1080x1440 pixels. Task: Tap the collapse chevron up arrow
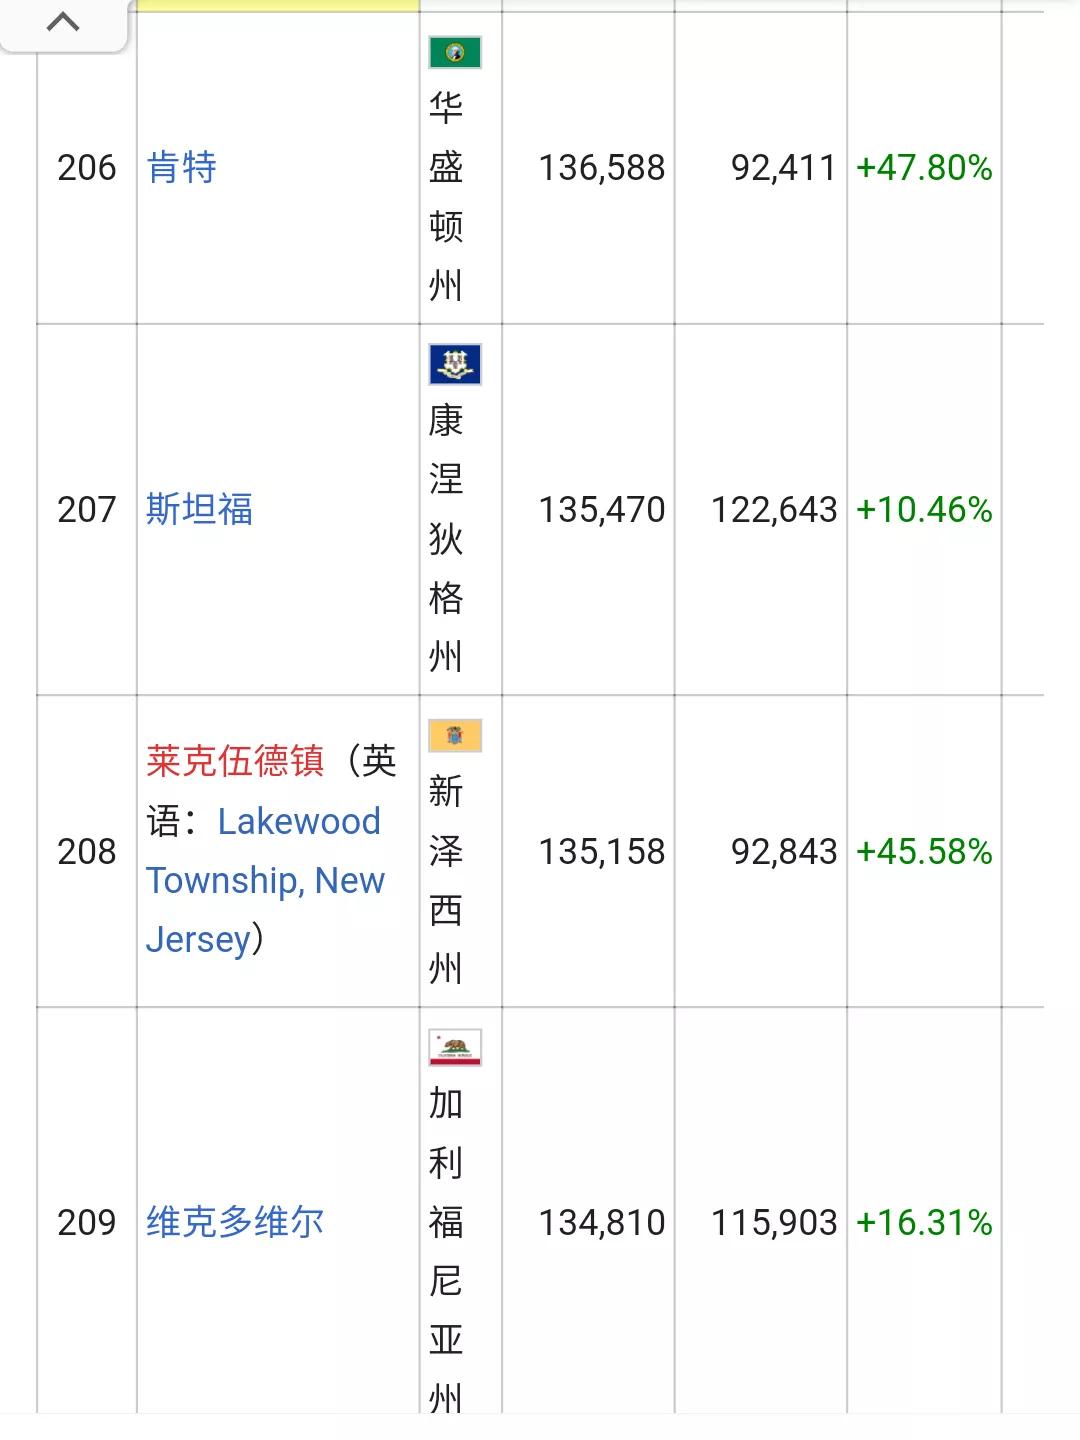pyautogui.click(x=63, y=22)
